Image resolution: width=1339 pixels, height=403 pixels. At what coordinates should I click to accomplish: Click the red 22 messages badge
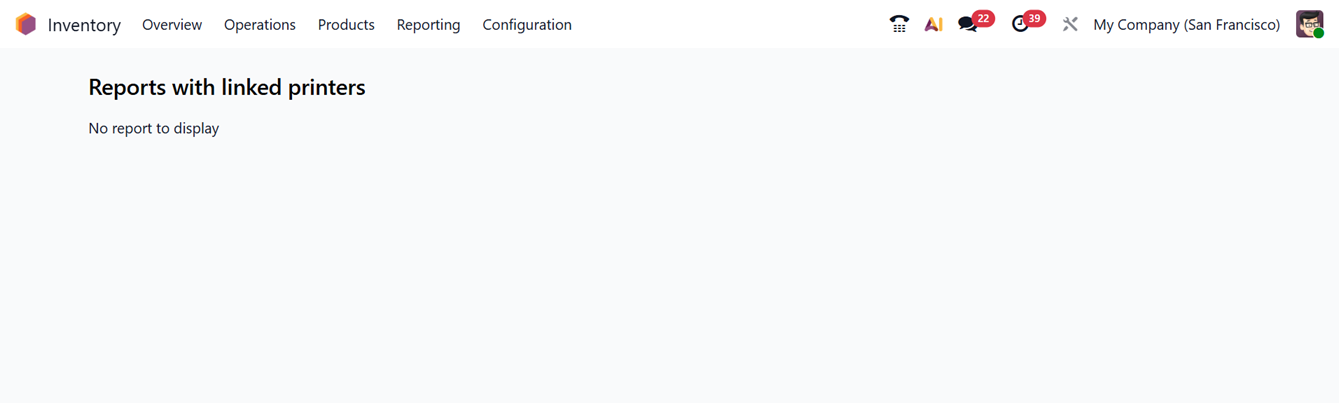click(x=984, y=18)
